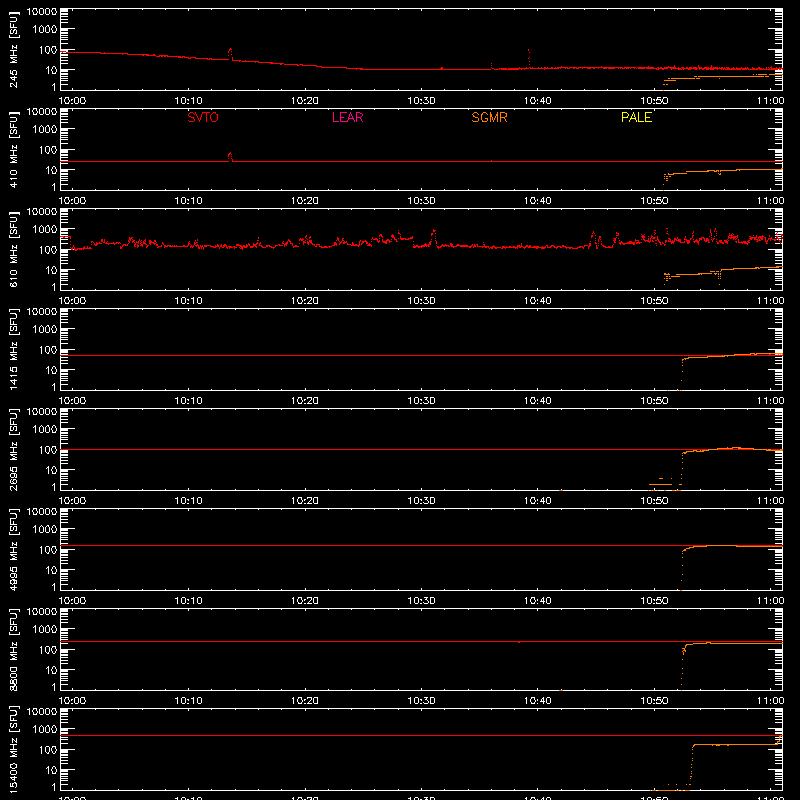Click the peak near 10:31 in 610 MHz plot

(x=434, y=237)
